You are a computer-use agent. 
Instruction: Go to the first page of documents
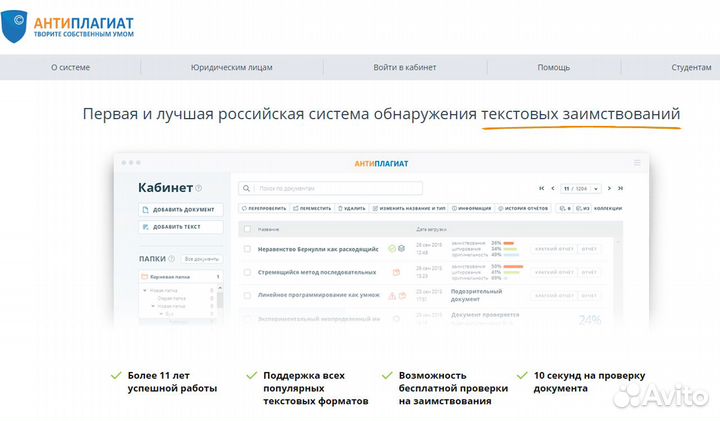(x=541, y=188)
